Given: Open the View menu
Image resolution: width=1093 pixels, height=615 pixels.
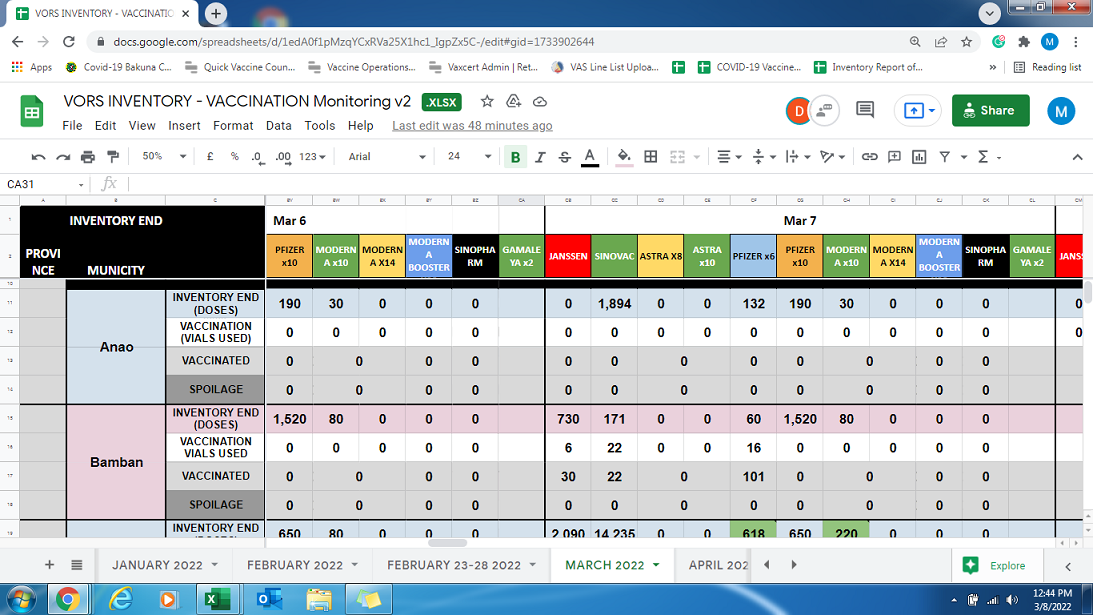Looking at the screenshot, I should tap(142, 126).
